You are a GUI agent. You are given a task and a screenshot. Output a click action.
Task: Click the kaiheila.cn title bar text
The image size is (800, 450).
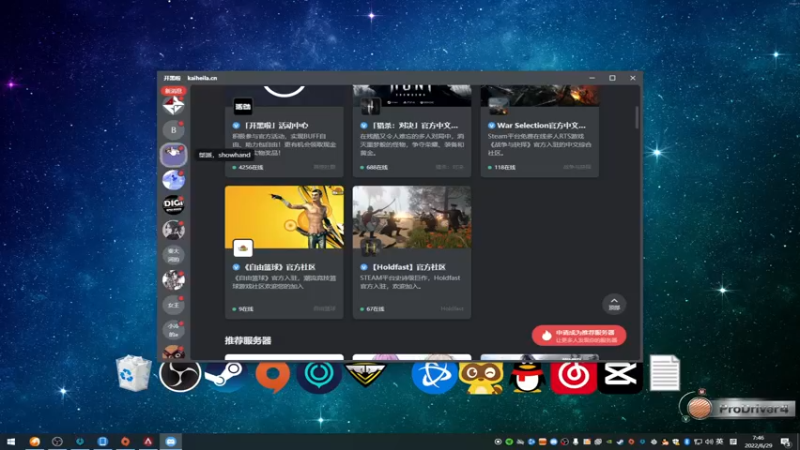(x=202, y=78)
